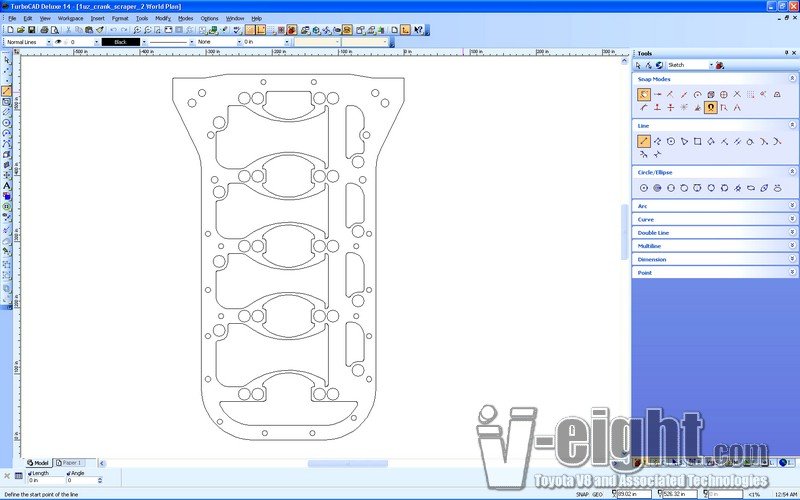Click the Open file folder icon

[x=21, y=30]
